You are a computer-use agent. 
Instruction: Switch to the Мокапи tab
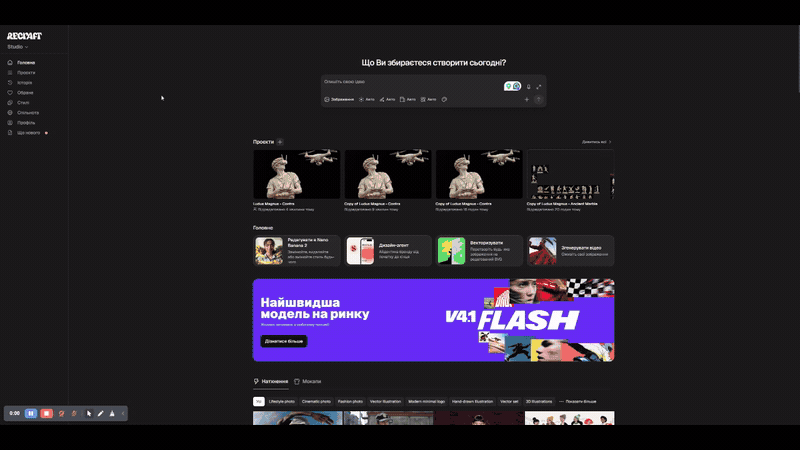tap(308, 382)
